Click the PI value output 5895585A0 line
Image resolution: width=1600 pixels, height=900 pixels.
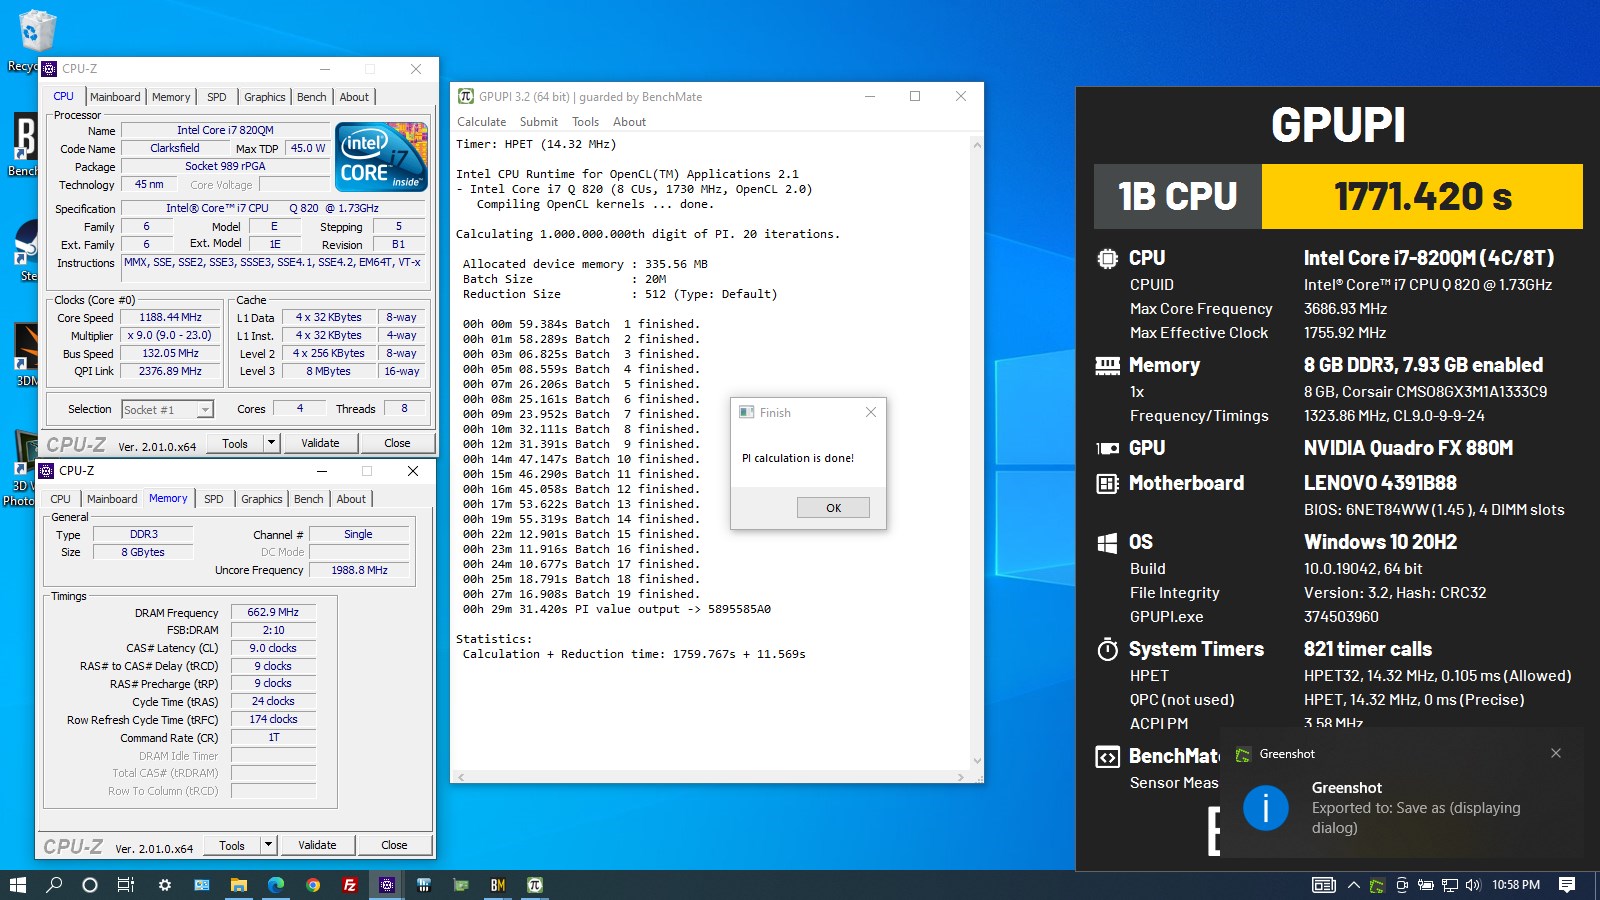pyautogui.click(x=617, y=609)
